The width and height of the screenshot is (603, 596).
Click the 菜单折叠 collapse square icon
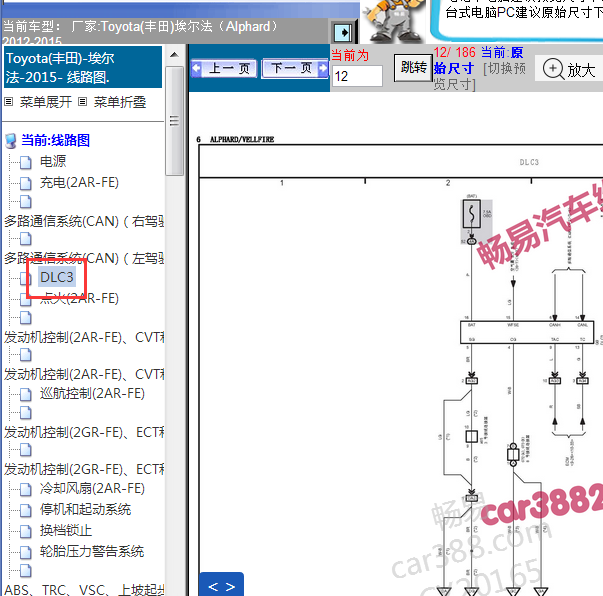coord(82,102)
